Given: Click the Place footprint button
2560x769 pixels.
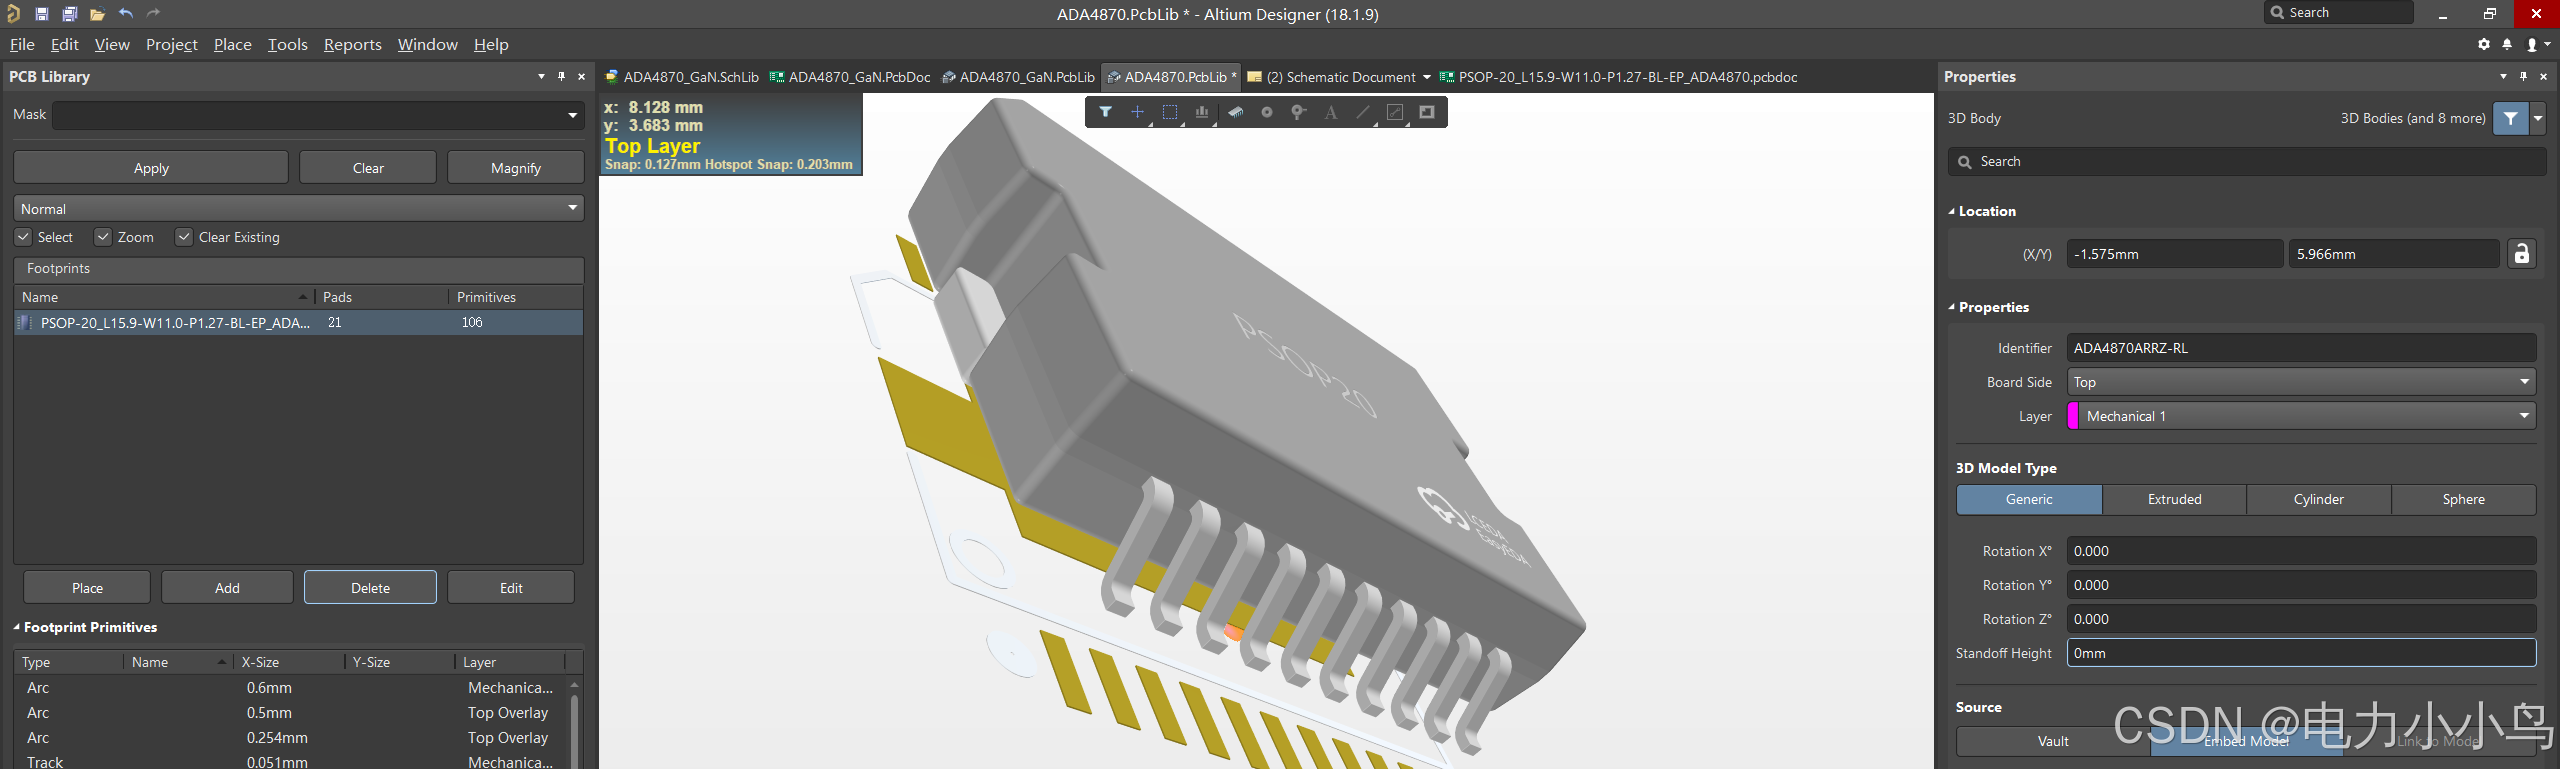Looking at the screenshot, I should (87, 588).
